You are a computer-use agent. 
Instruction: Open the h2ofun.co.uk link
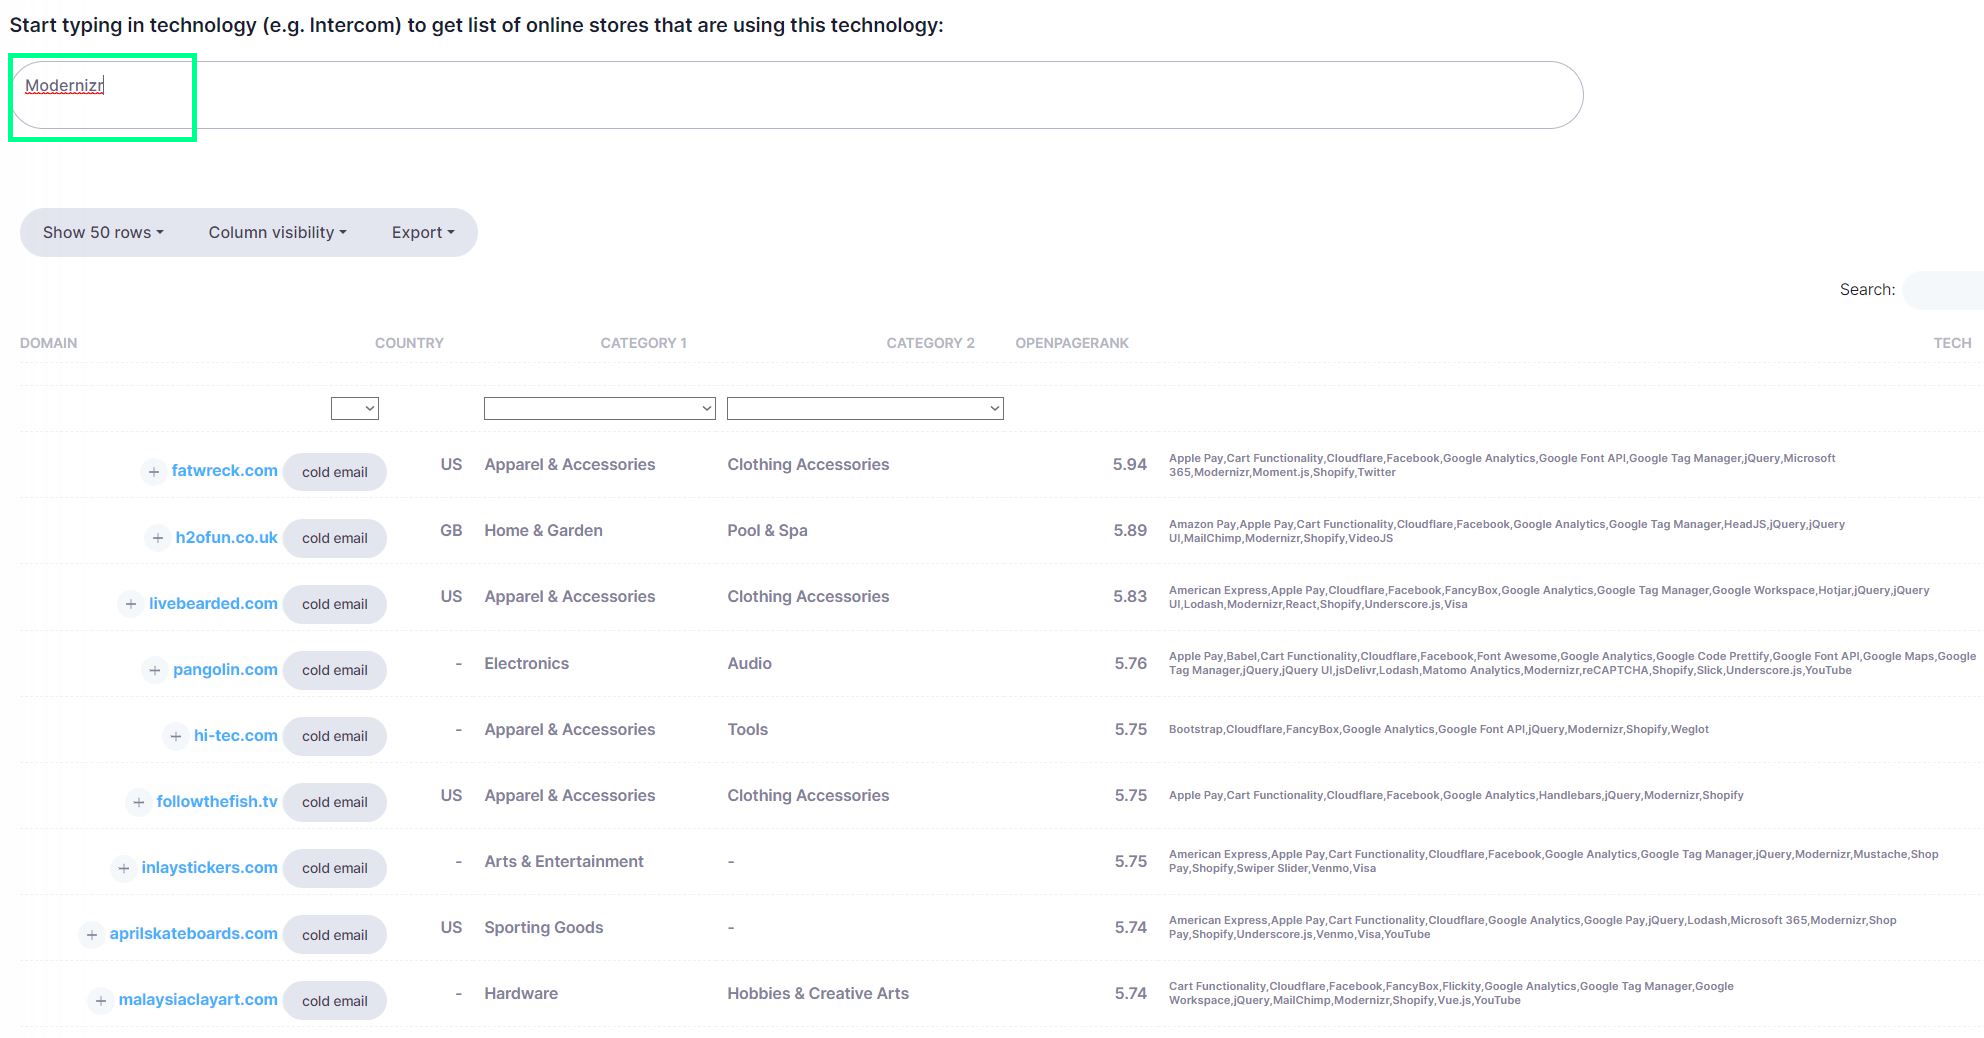click(x=226, y=536)
